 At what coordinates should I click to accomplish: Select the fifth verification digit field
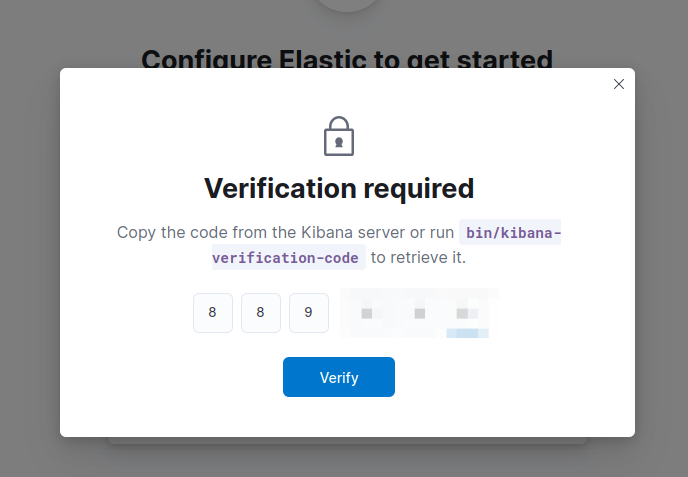click(x=420, y=313)
